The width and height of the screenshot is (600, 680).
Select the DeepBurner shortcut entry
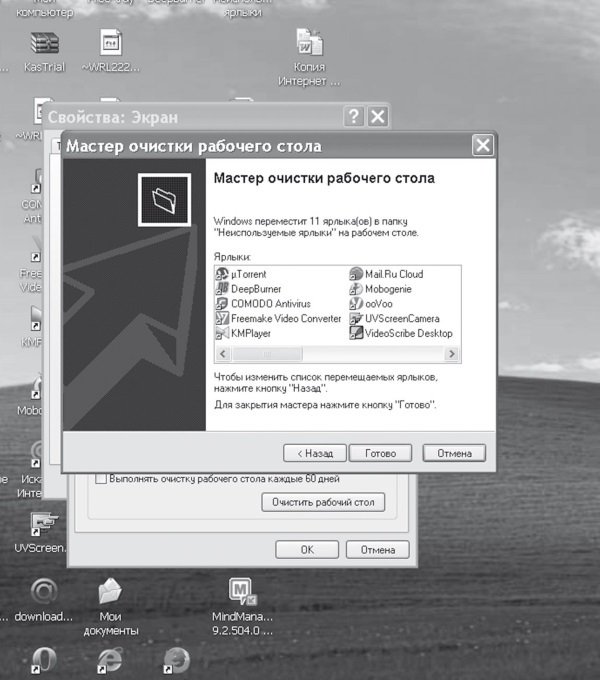click(248, 289)
